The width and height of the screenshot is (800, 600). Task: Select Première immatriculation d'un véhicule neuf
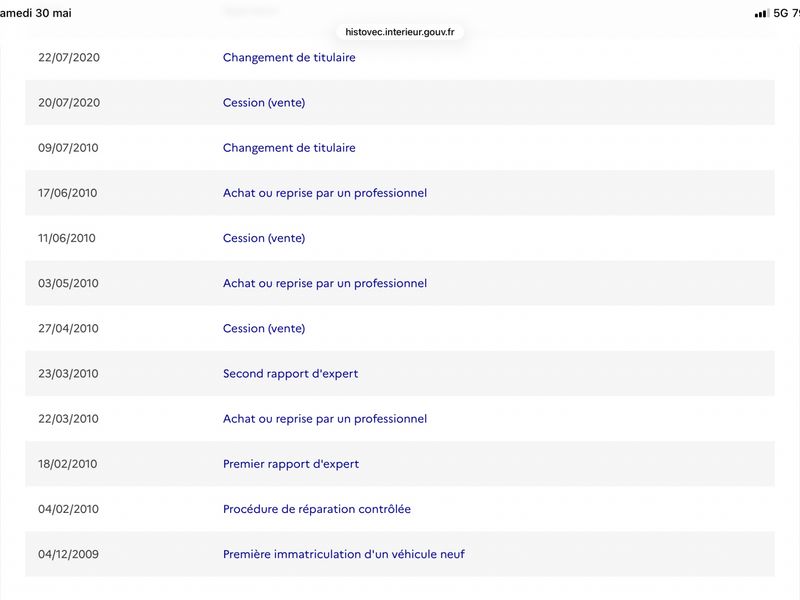tap(343, 554)
